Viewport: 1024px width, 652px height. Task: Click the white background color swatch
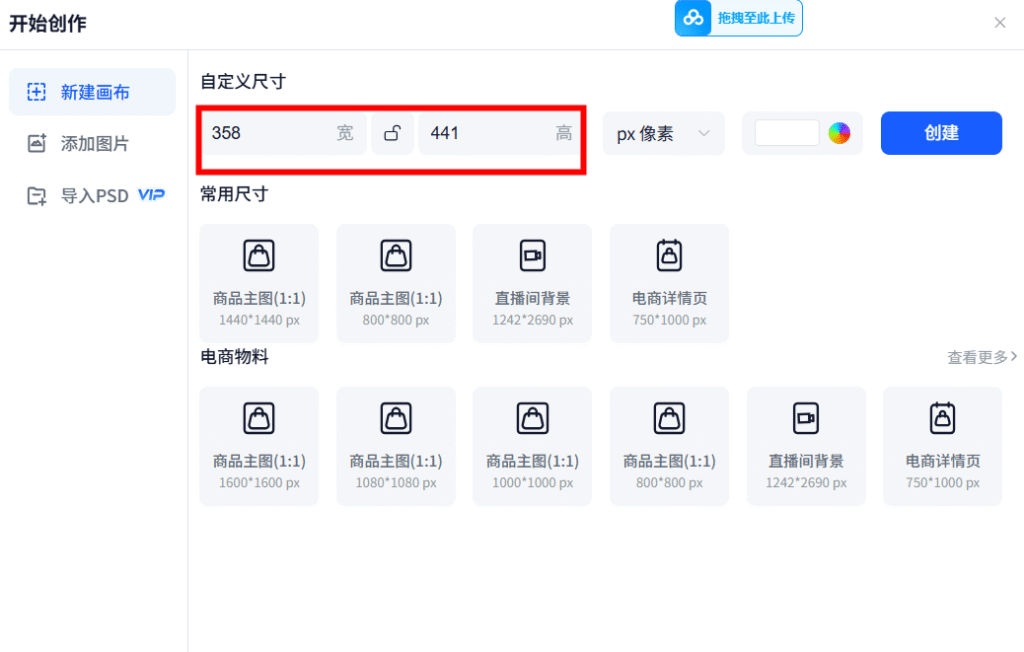787,133
